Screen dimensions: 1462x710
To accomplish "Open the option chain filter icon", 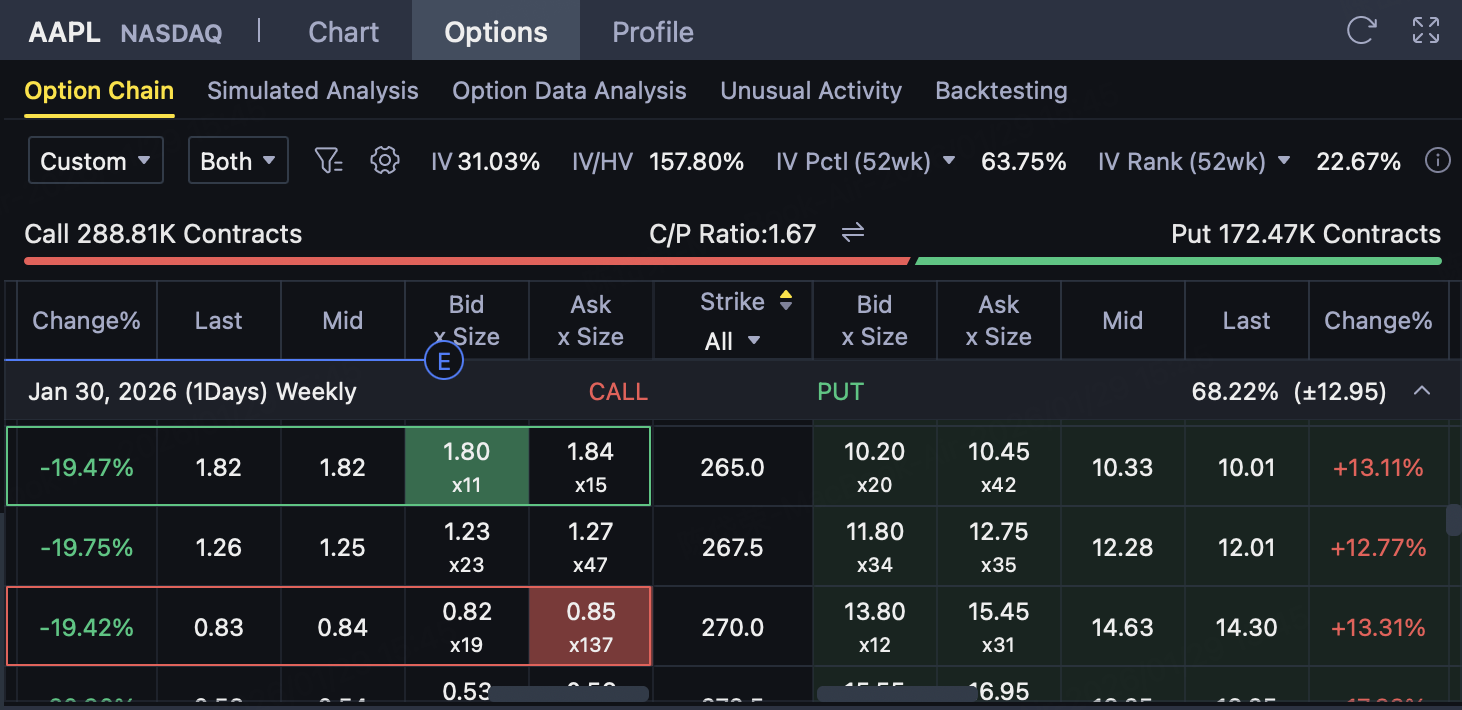I will tap(328, 161).
